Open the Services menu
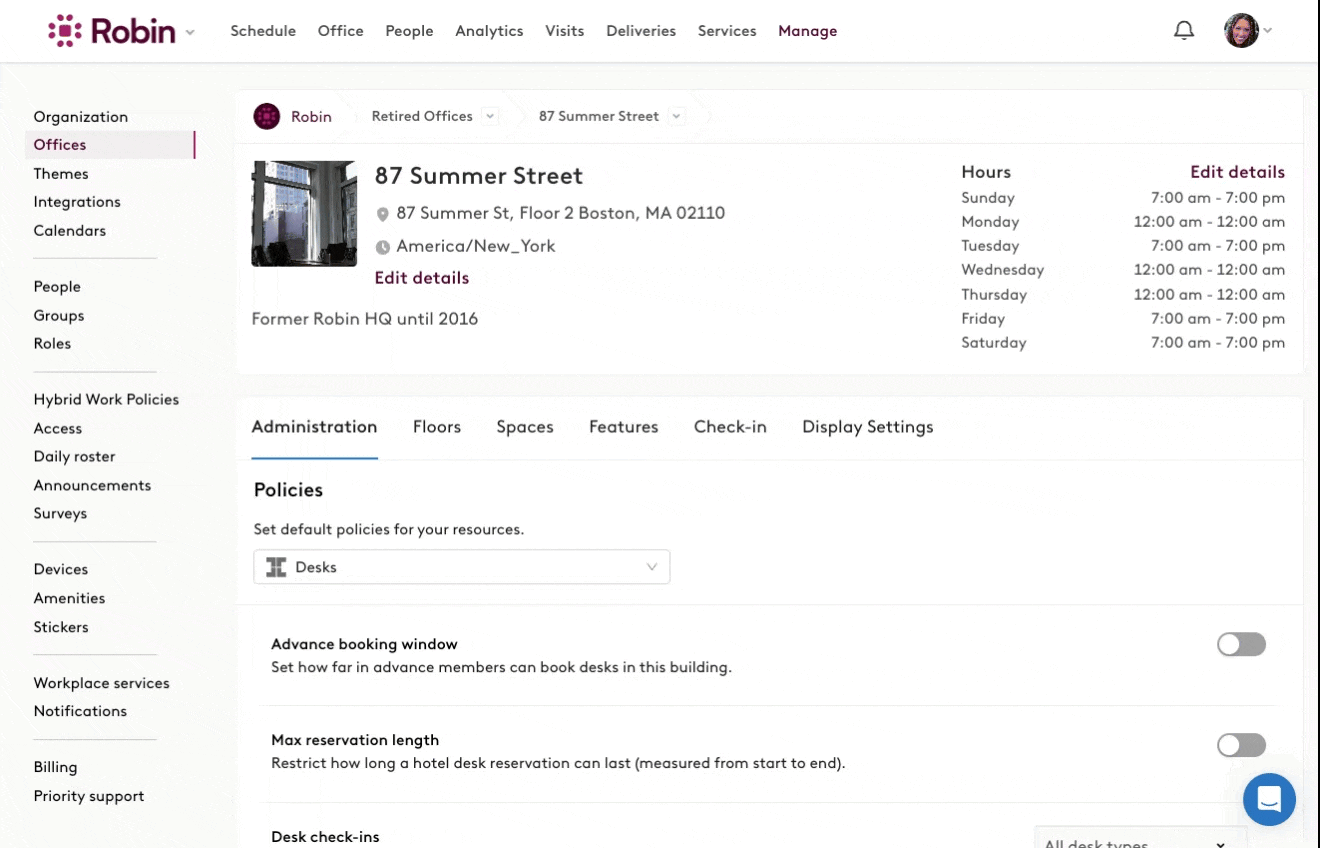Screen dimensions: 1320x848 click(727, 31)
